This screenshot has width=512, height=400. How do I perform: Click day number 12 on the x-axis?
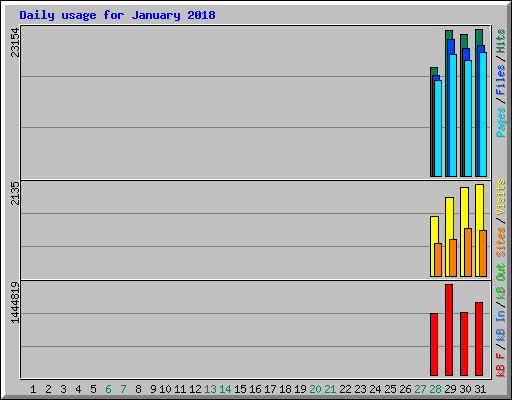[195, 389]
